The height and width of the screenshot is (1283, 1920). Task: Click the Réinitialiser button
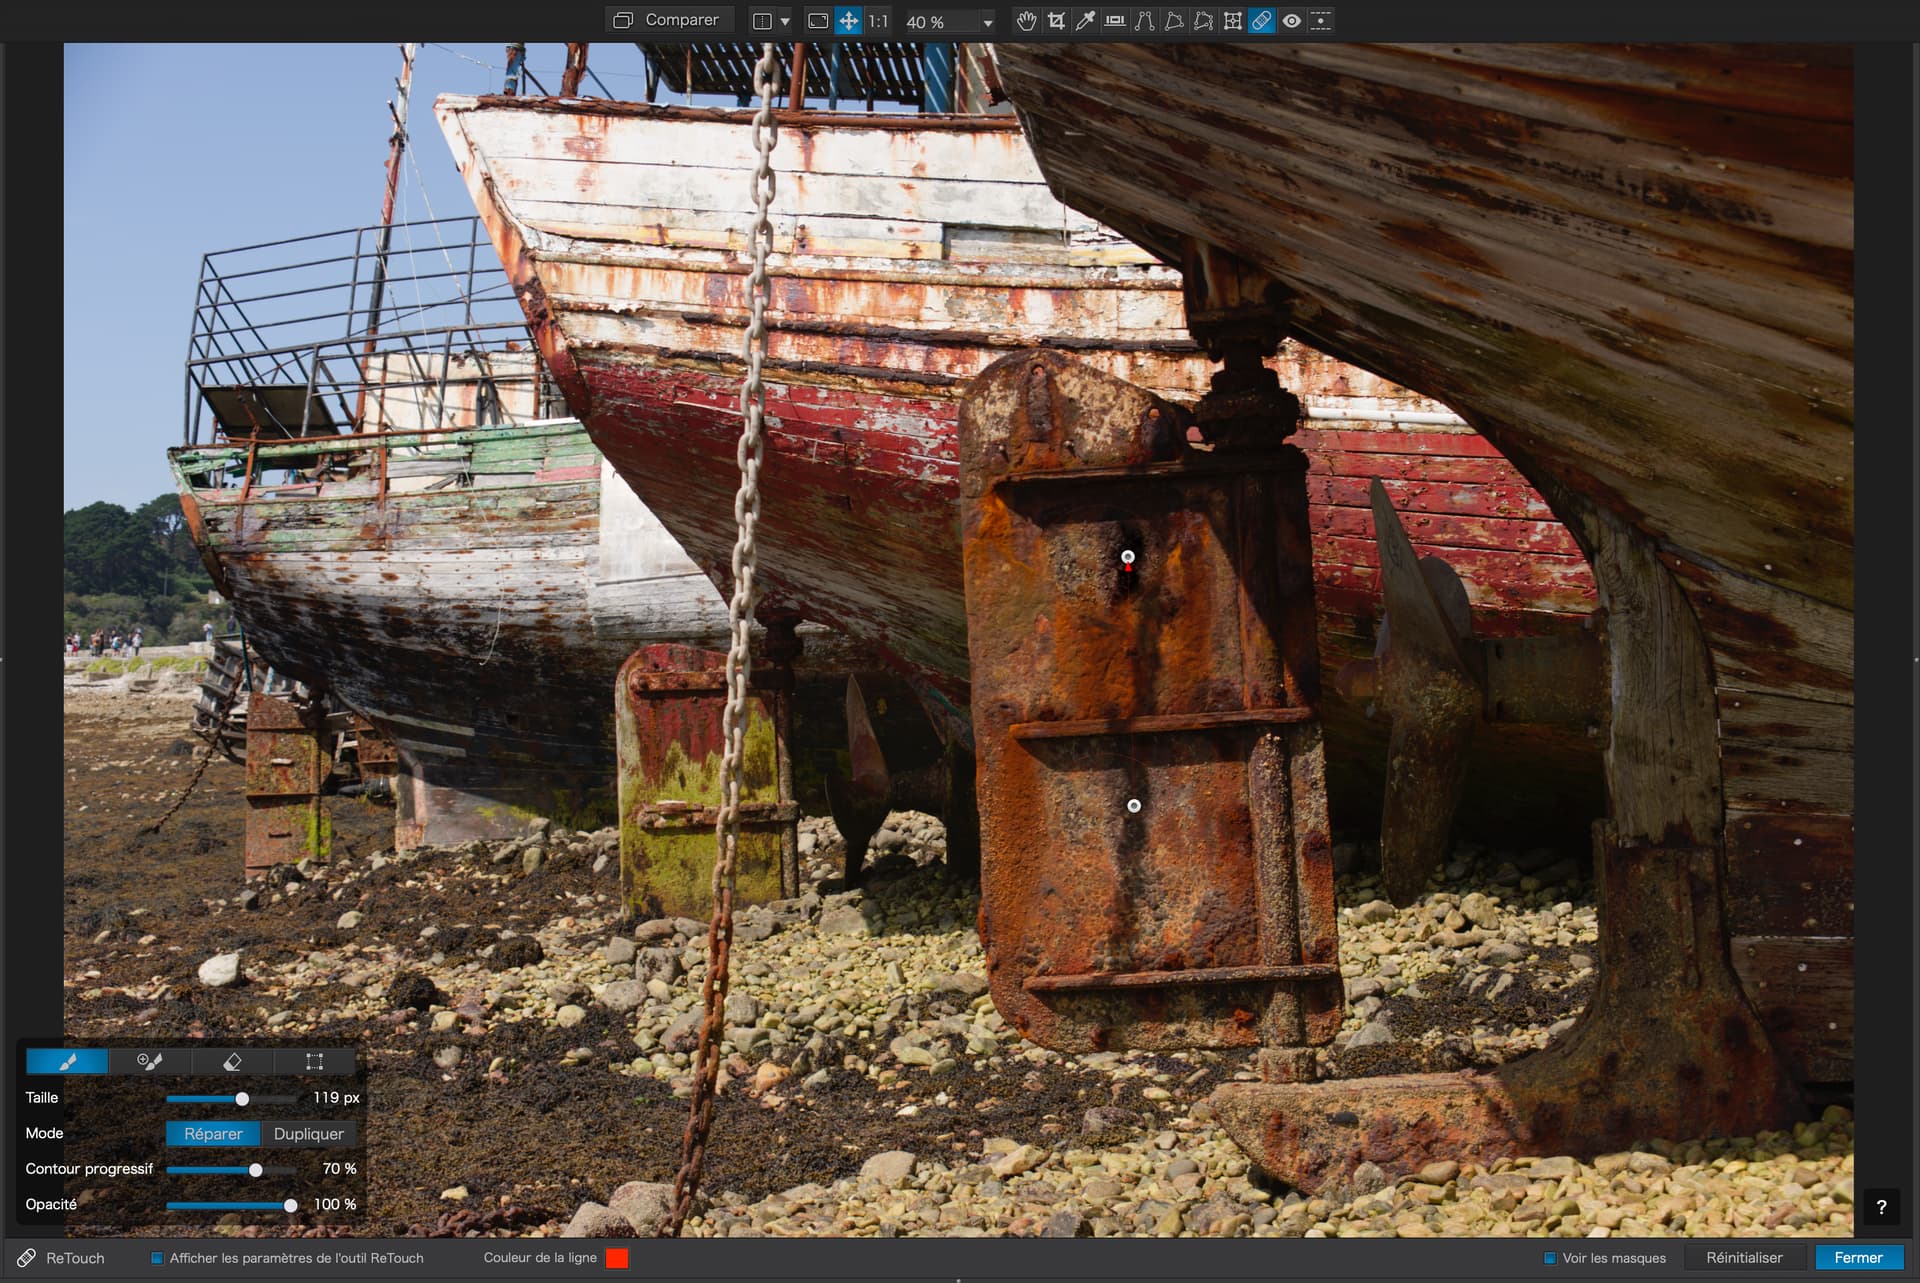coord(1744,1258)
